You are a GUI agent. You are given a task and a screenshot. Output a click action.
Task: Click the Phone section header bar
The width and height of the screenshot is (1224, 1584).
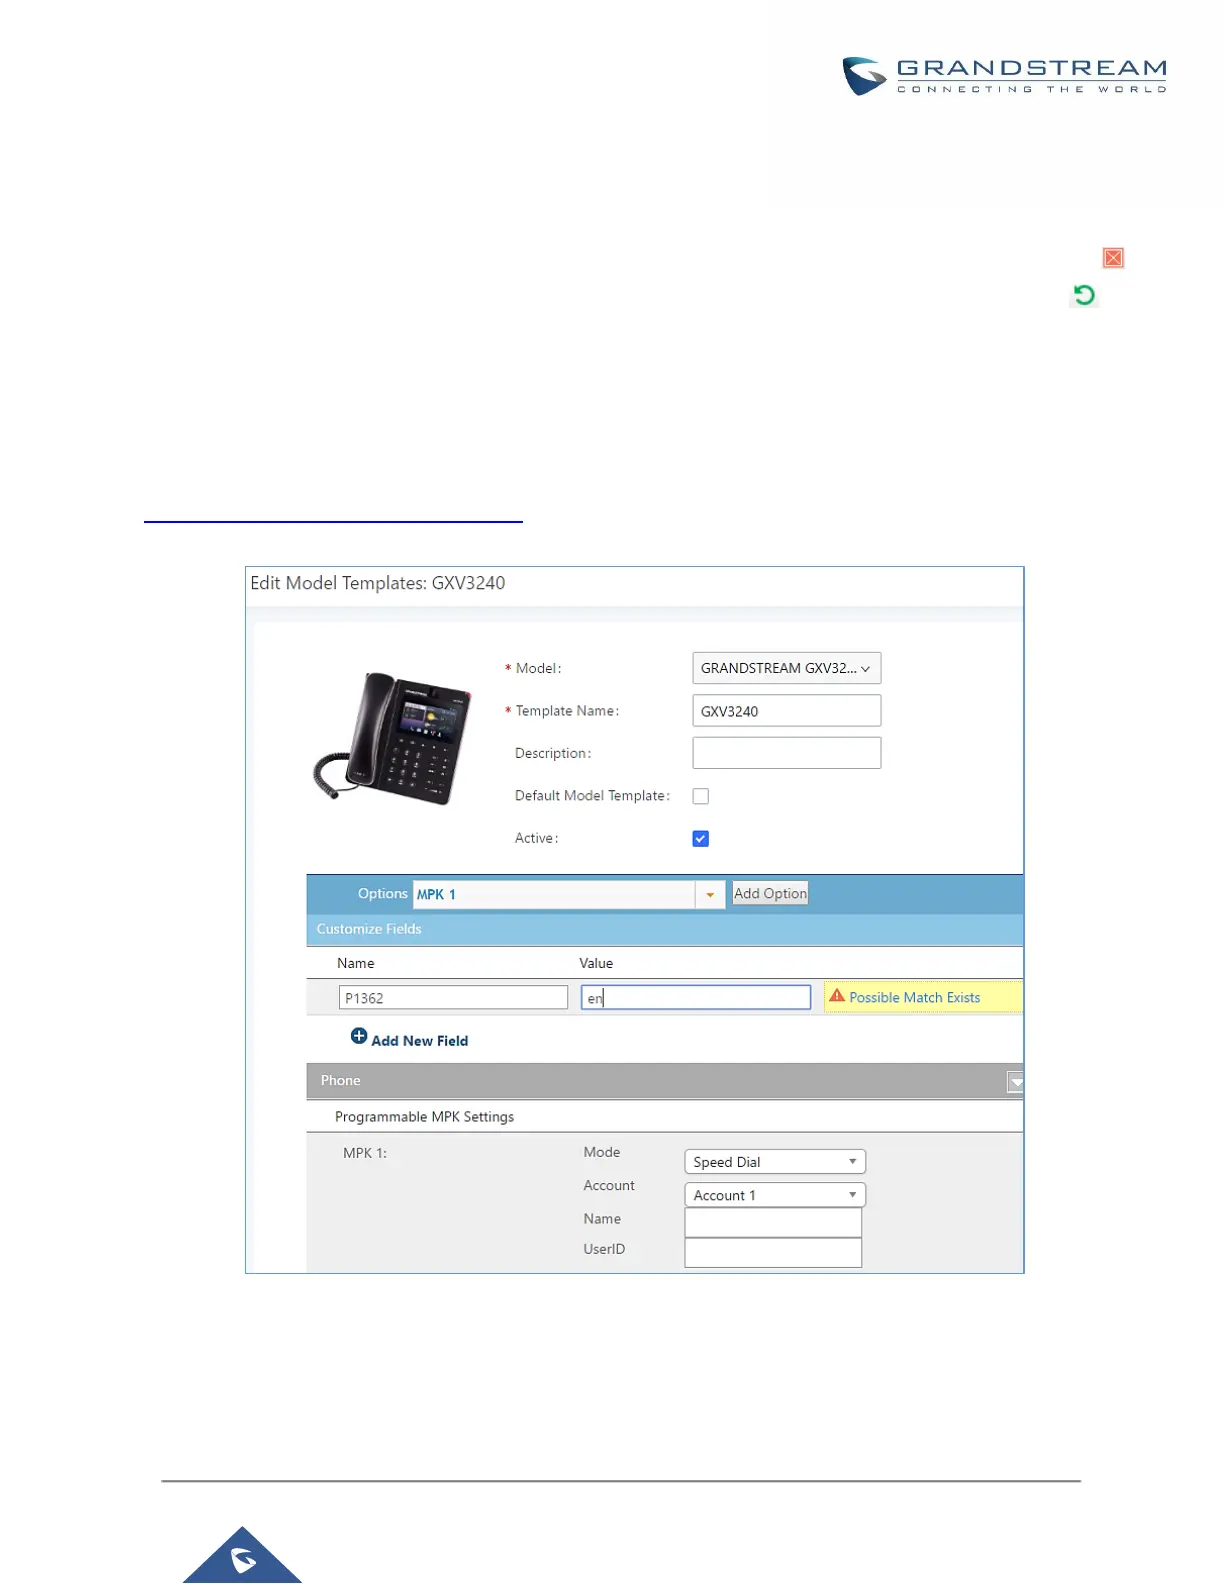(664, 1081)
